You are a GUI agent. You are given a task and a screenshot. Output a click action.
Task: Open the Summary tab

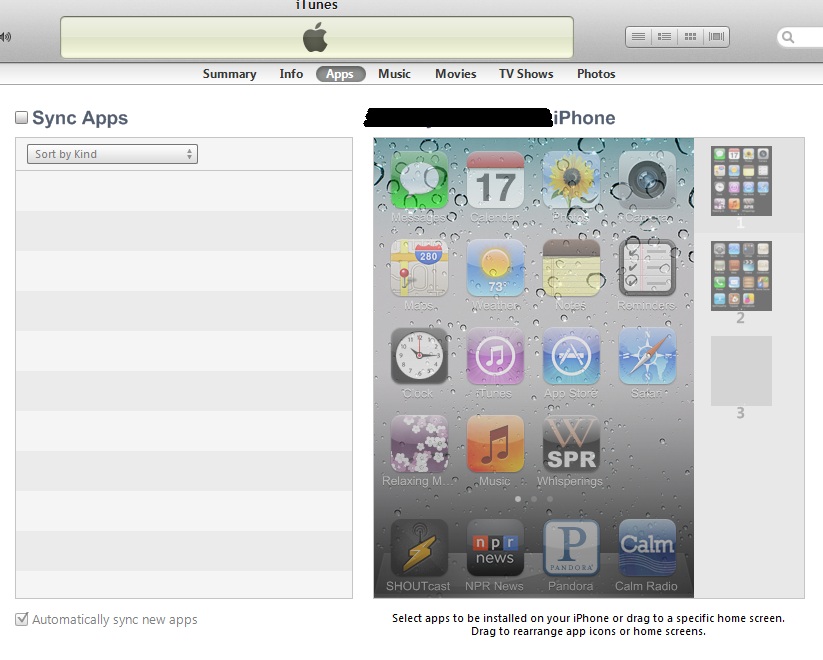pyautogui.click(x=229, y=74)
